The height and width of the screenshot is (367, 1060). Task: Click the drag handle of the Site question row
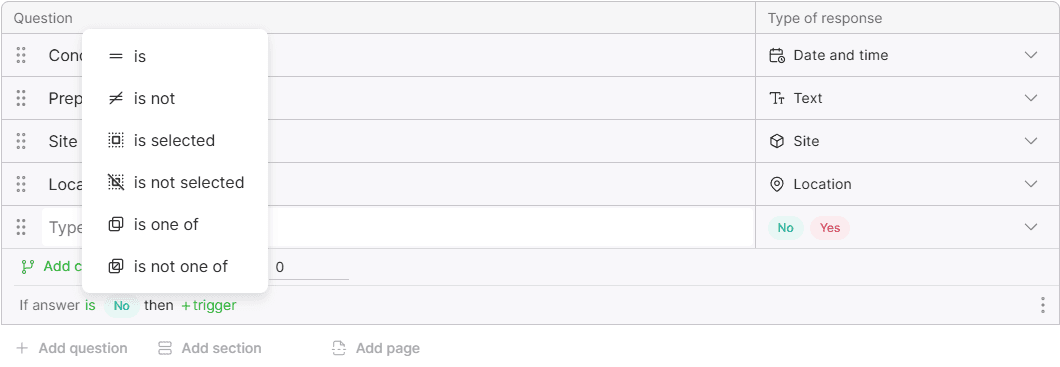tap(21, 141)
